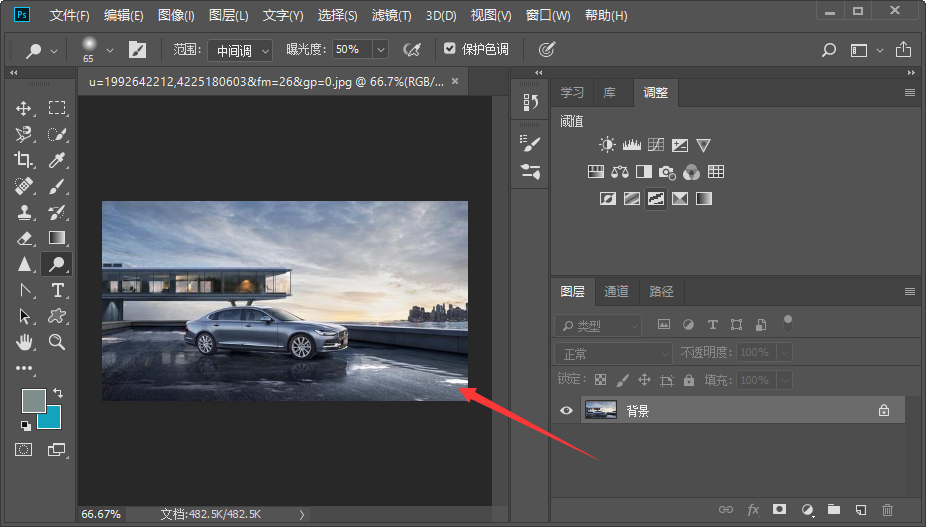Image resolution: width=926 pixels, height=527 pixels.
Task: Add a Photo Filter adjustment
Action: (x=667, y=172)
